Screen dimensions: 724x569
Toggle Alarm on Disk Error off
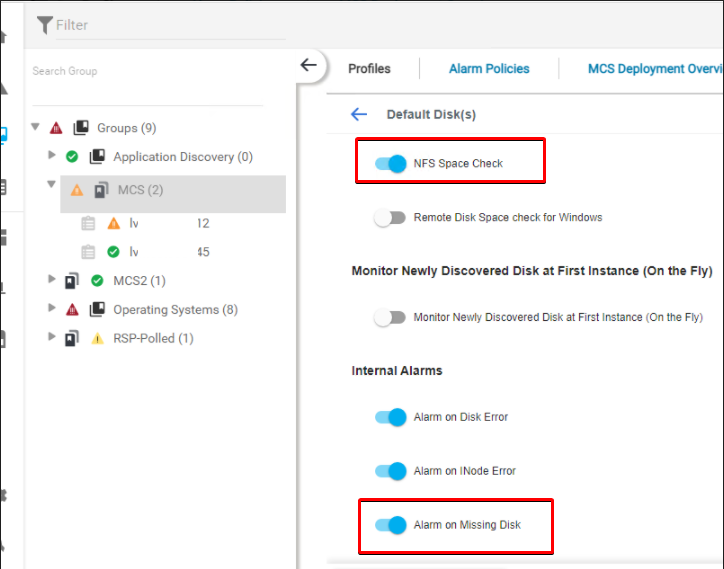pyautogui.click(x=391, y=417)
